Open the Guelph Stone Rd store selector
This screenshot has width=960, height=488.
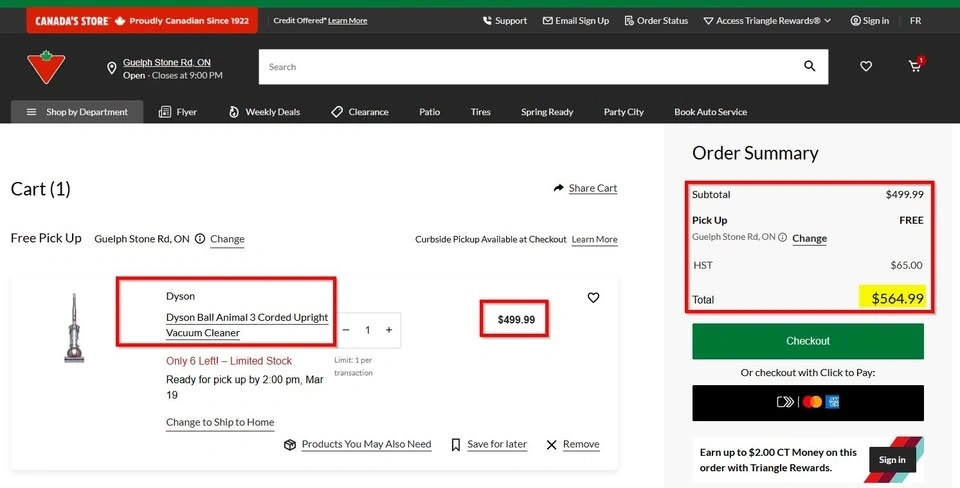coord(166,62)
